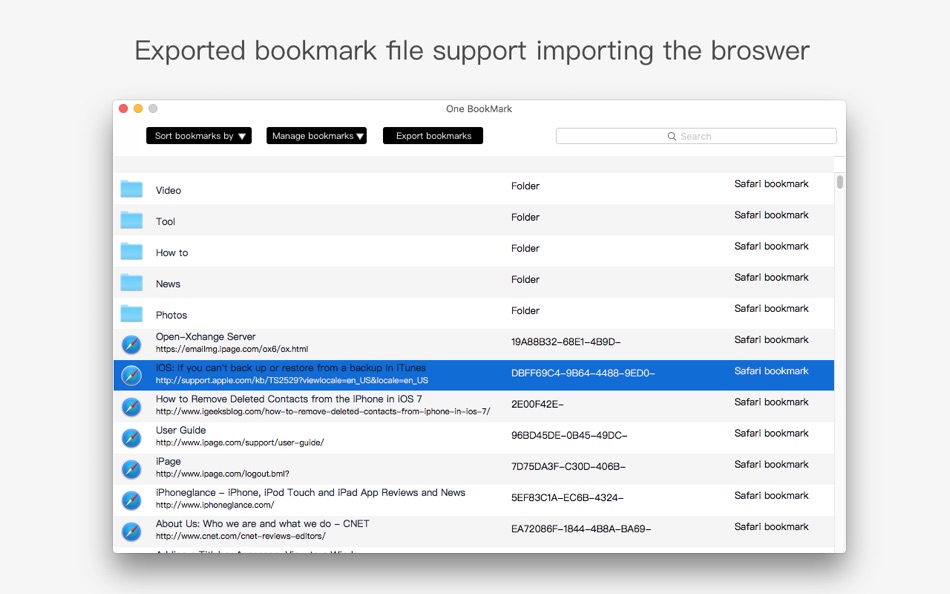Click ID DBFF69C4-9B64-4488-9ED0- cell

point(583,373)
